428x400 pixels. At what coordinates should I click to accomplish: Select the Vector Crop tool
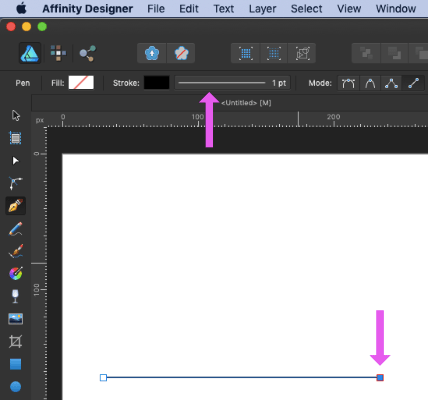click(16, 342)
